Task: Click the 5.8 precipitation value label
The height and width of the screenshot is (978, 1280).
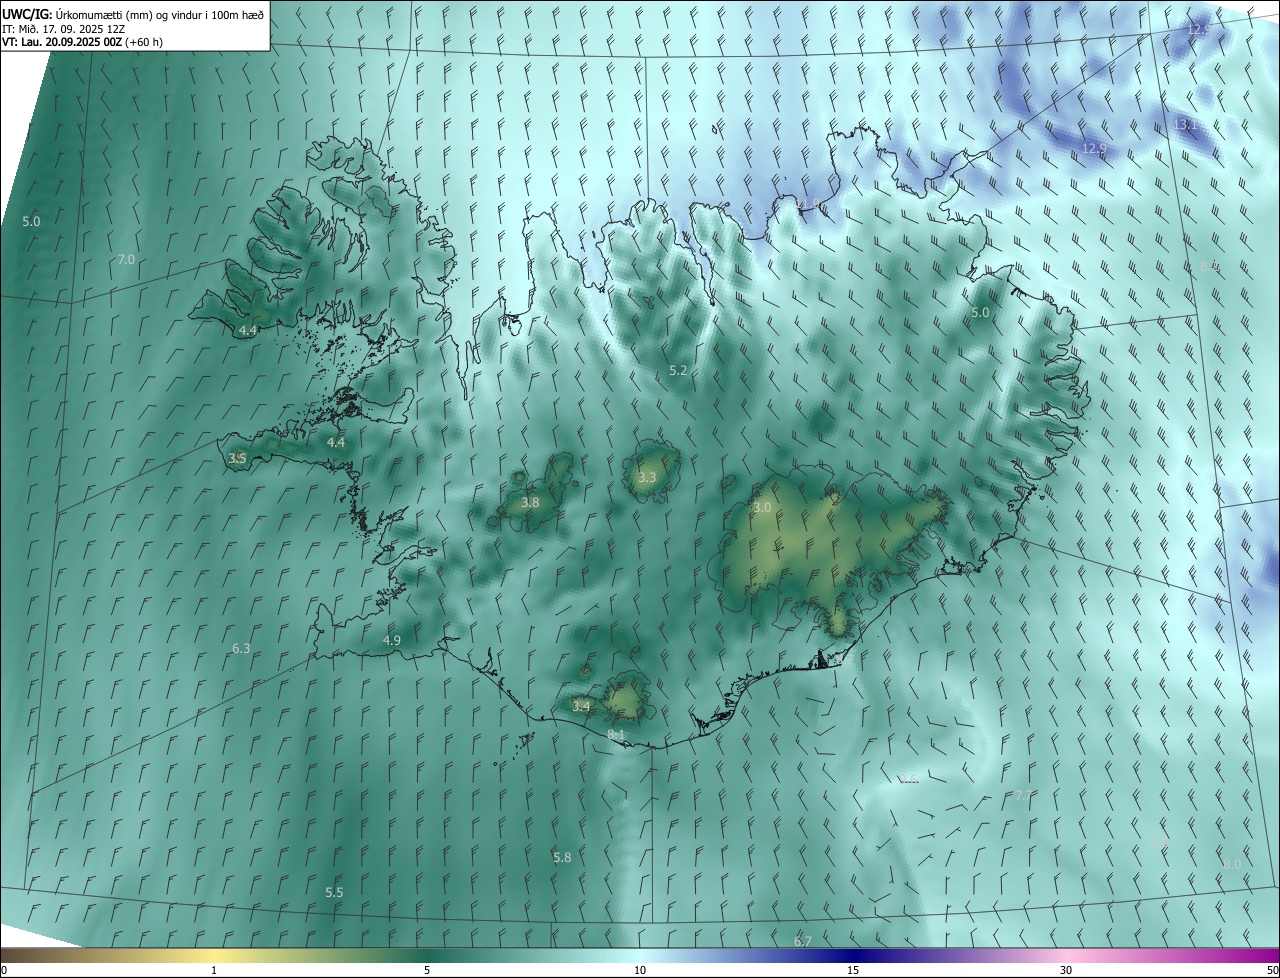Action: click(562, 858)
